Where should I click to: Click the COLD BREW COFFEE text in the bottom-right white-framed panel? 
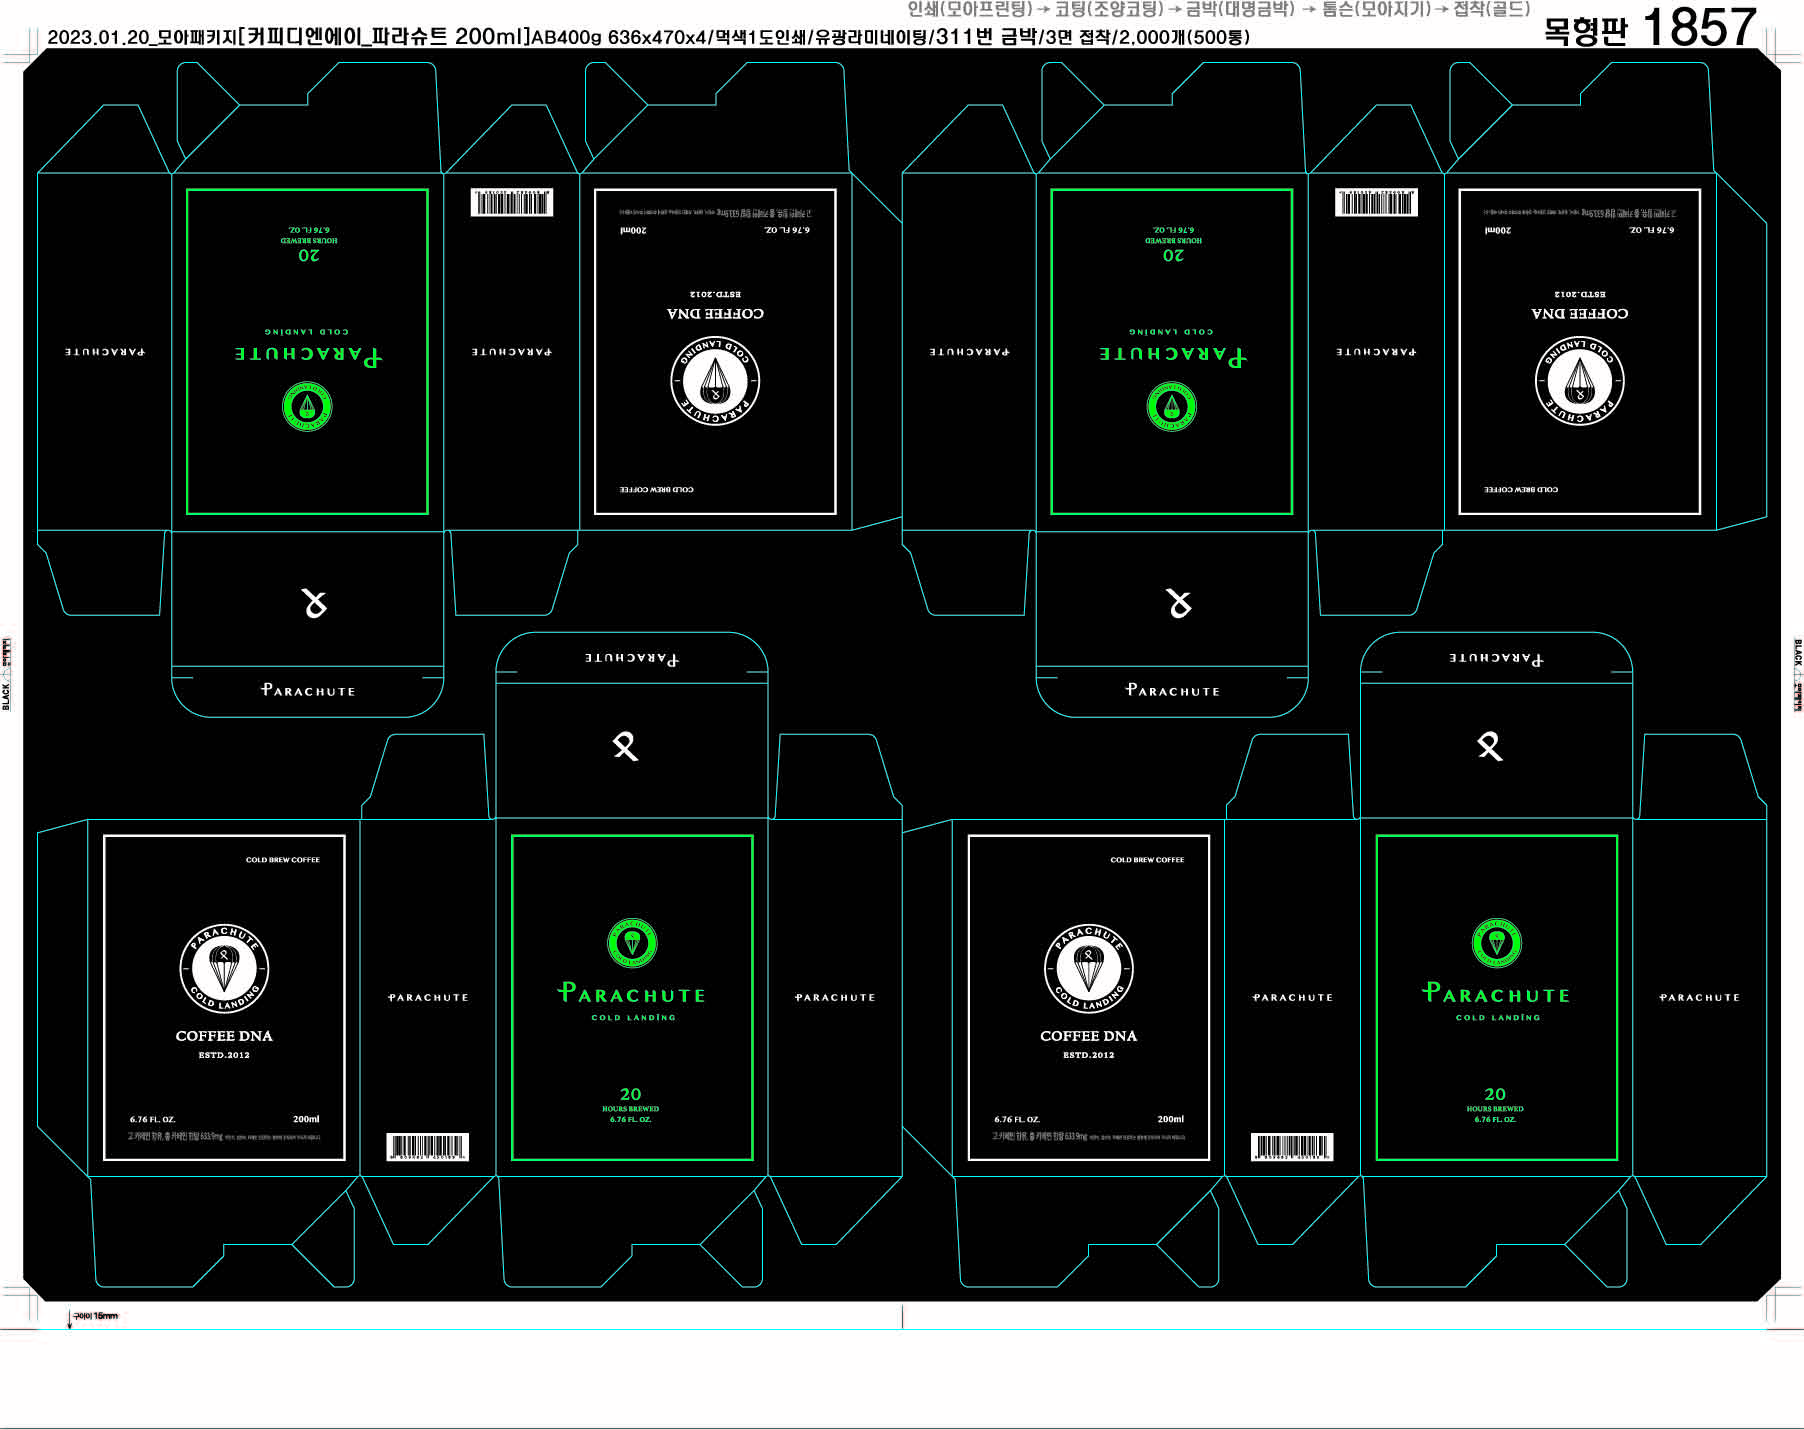1147,860
